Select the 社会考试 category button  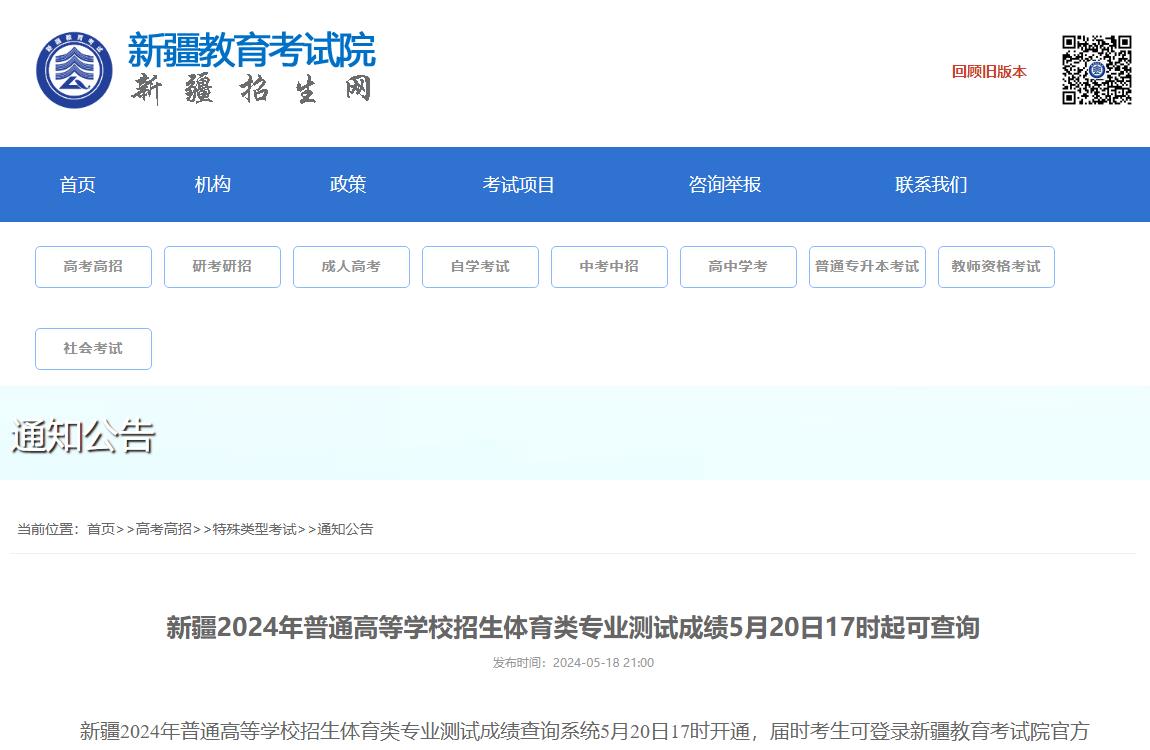tap(93, 348)
